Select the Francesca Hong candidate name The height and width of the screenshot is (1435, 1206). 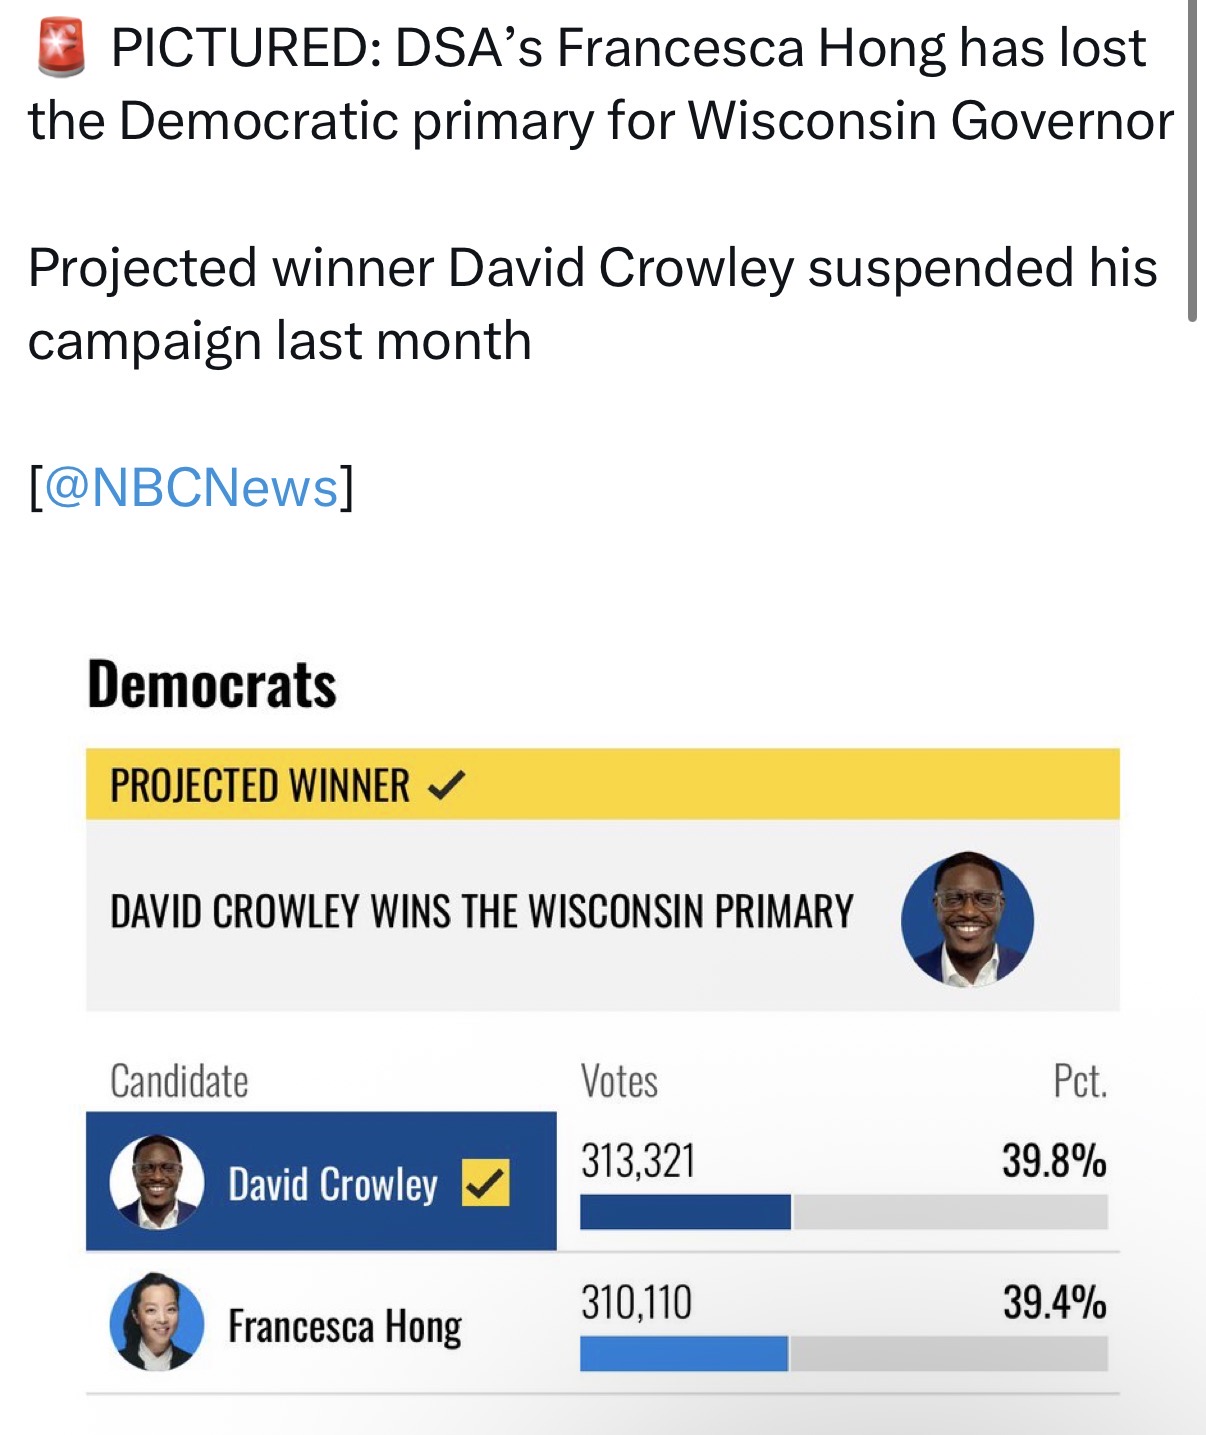(345, 1327)
